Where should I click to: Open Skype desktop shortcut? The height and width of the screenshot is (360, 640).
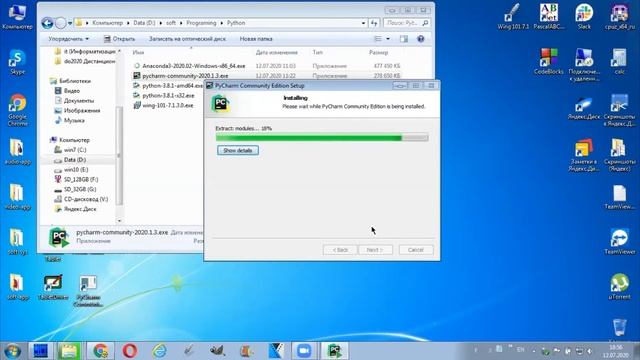point(18,62)
